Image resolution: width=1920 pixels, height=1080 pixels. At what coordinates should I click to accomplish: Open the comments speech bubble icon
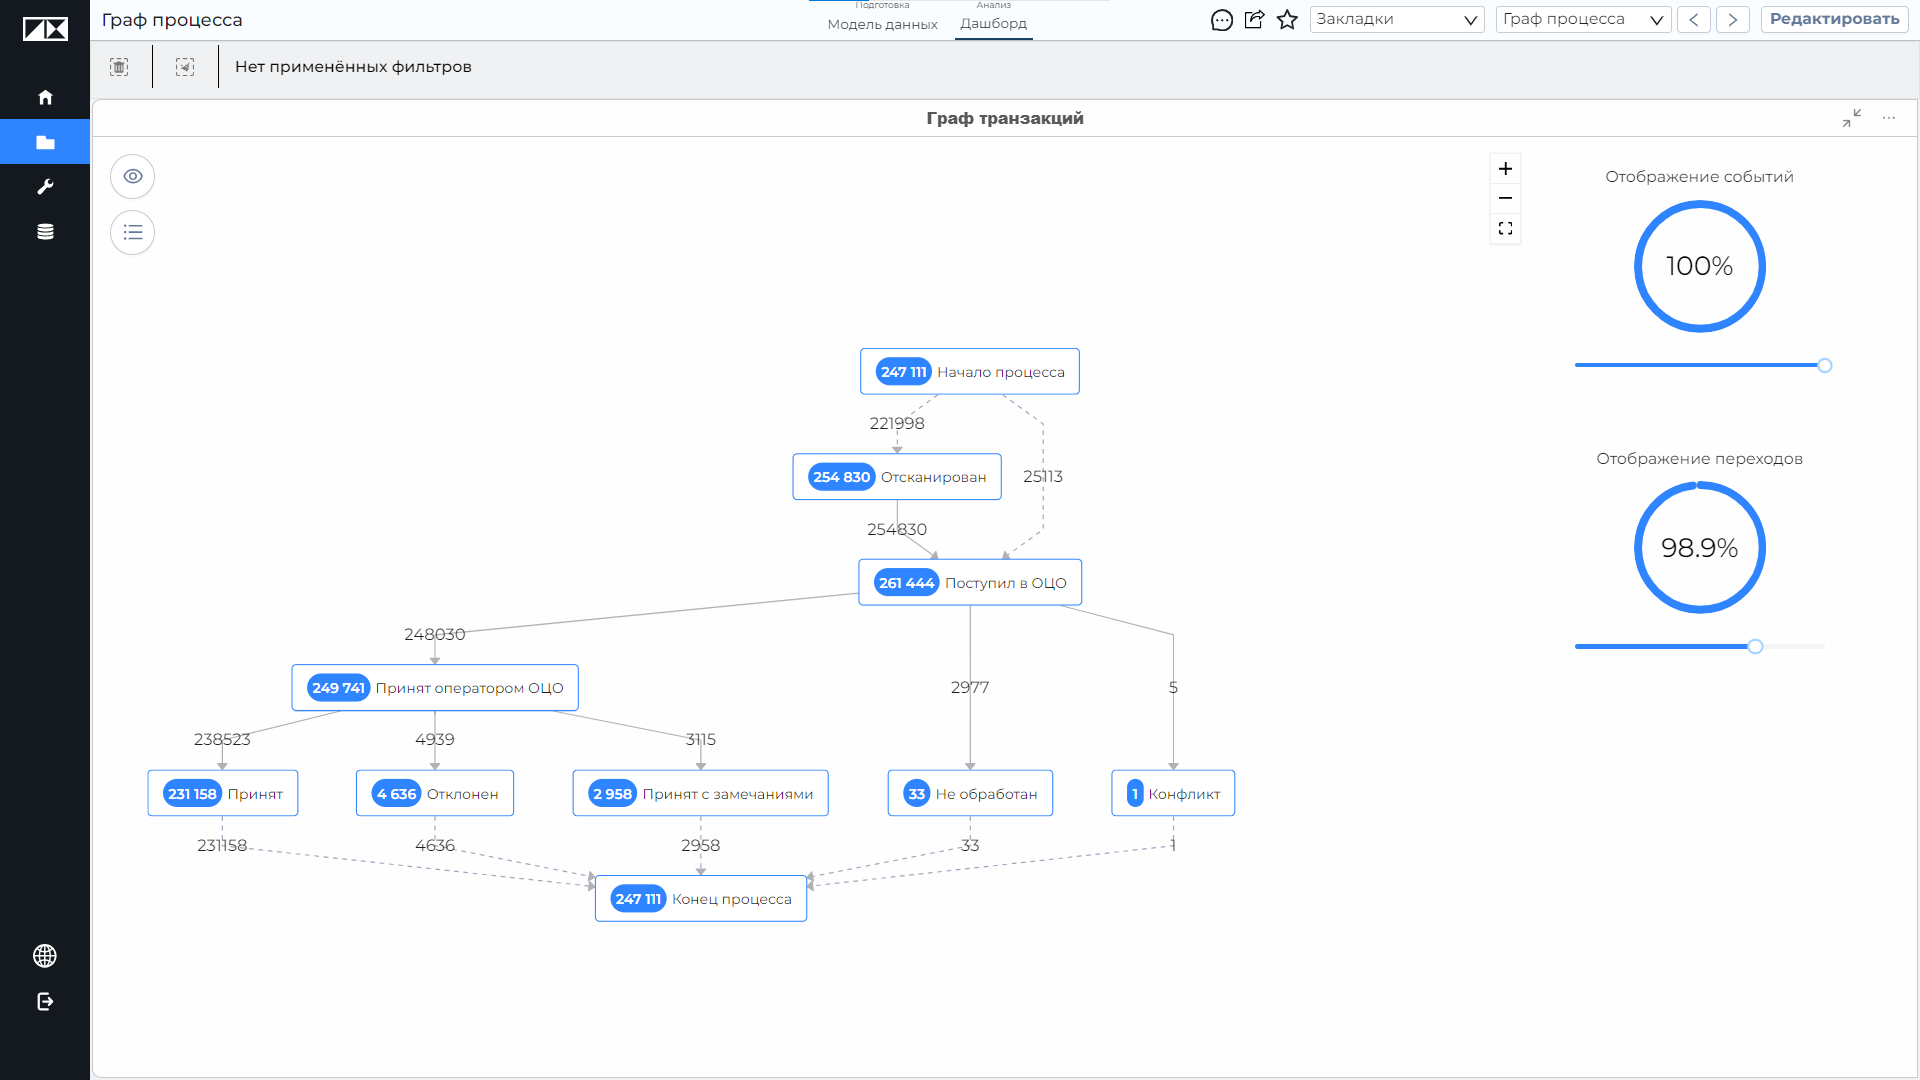point(1222,20)
